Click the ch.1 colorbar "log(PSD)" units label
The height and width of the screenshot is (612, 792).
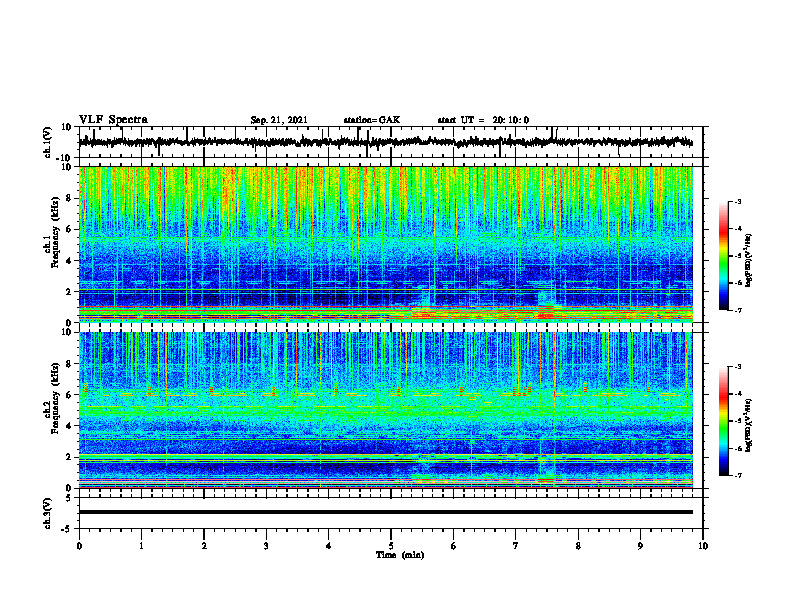click(749, 261)
